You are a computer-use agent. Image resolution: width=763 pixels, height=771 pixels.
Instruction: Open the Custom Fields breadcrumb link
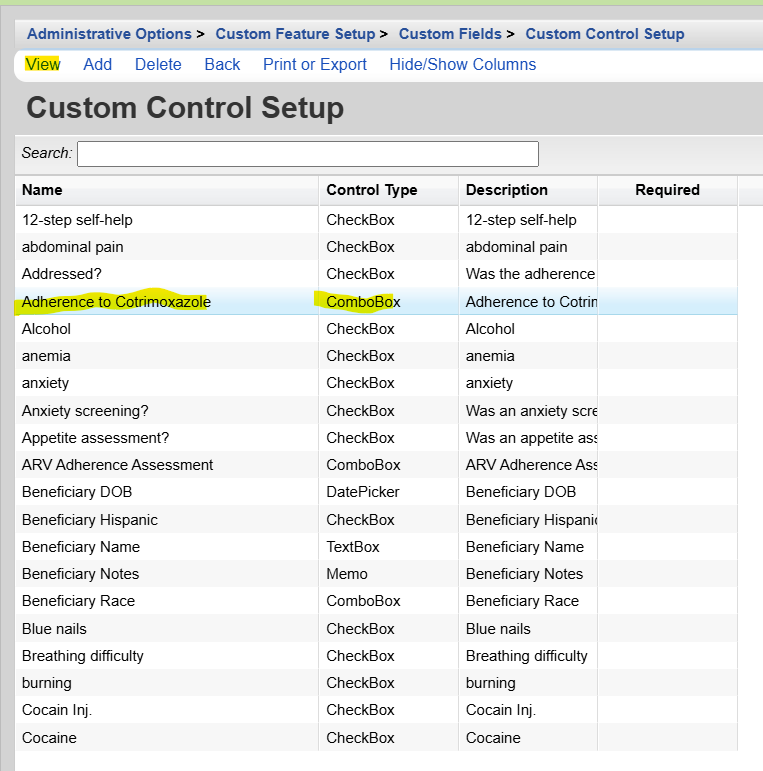[x=450, y=34]
